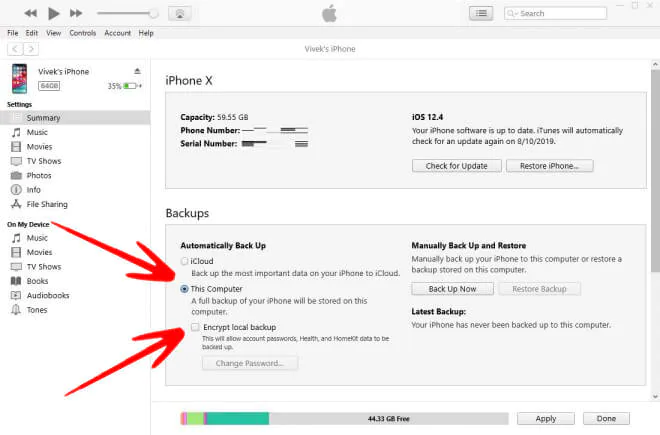Screen dimensions: 660x435
Task: Click the vertical scrollbar thumb
Action: tap(655, 171)
